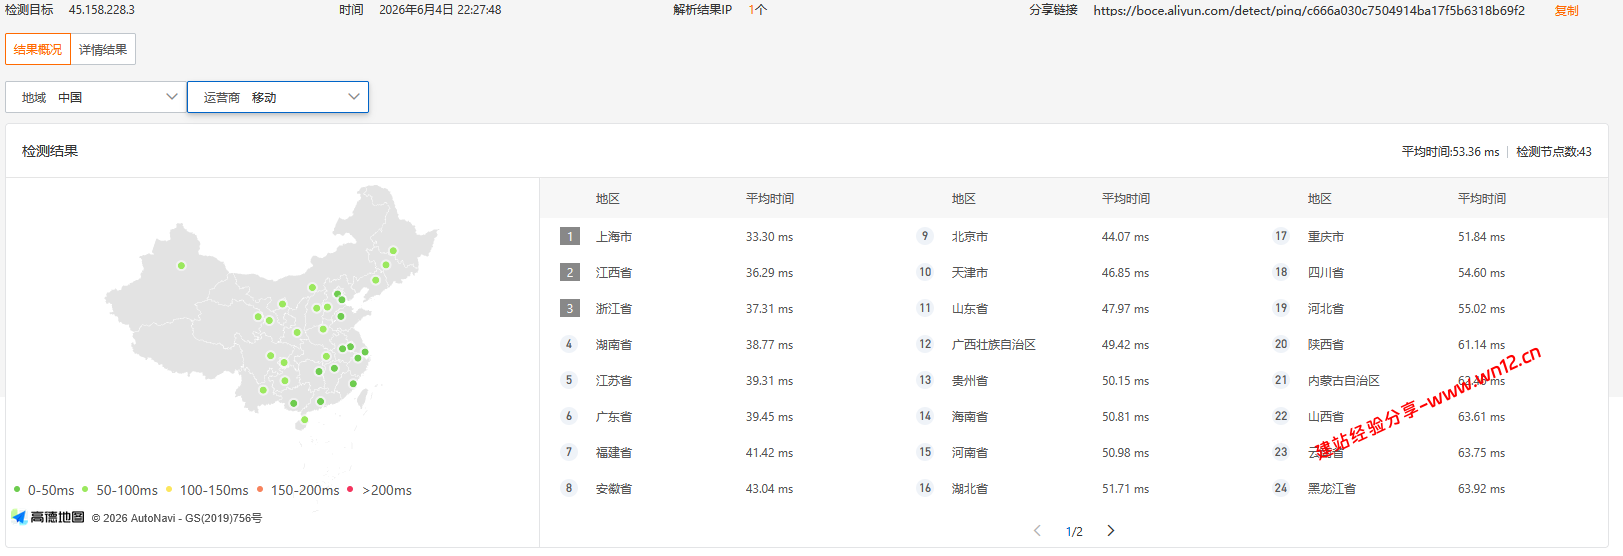
Task: Click the 湖南省 region cell
Action: [614, 345]
